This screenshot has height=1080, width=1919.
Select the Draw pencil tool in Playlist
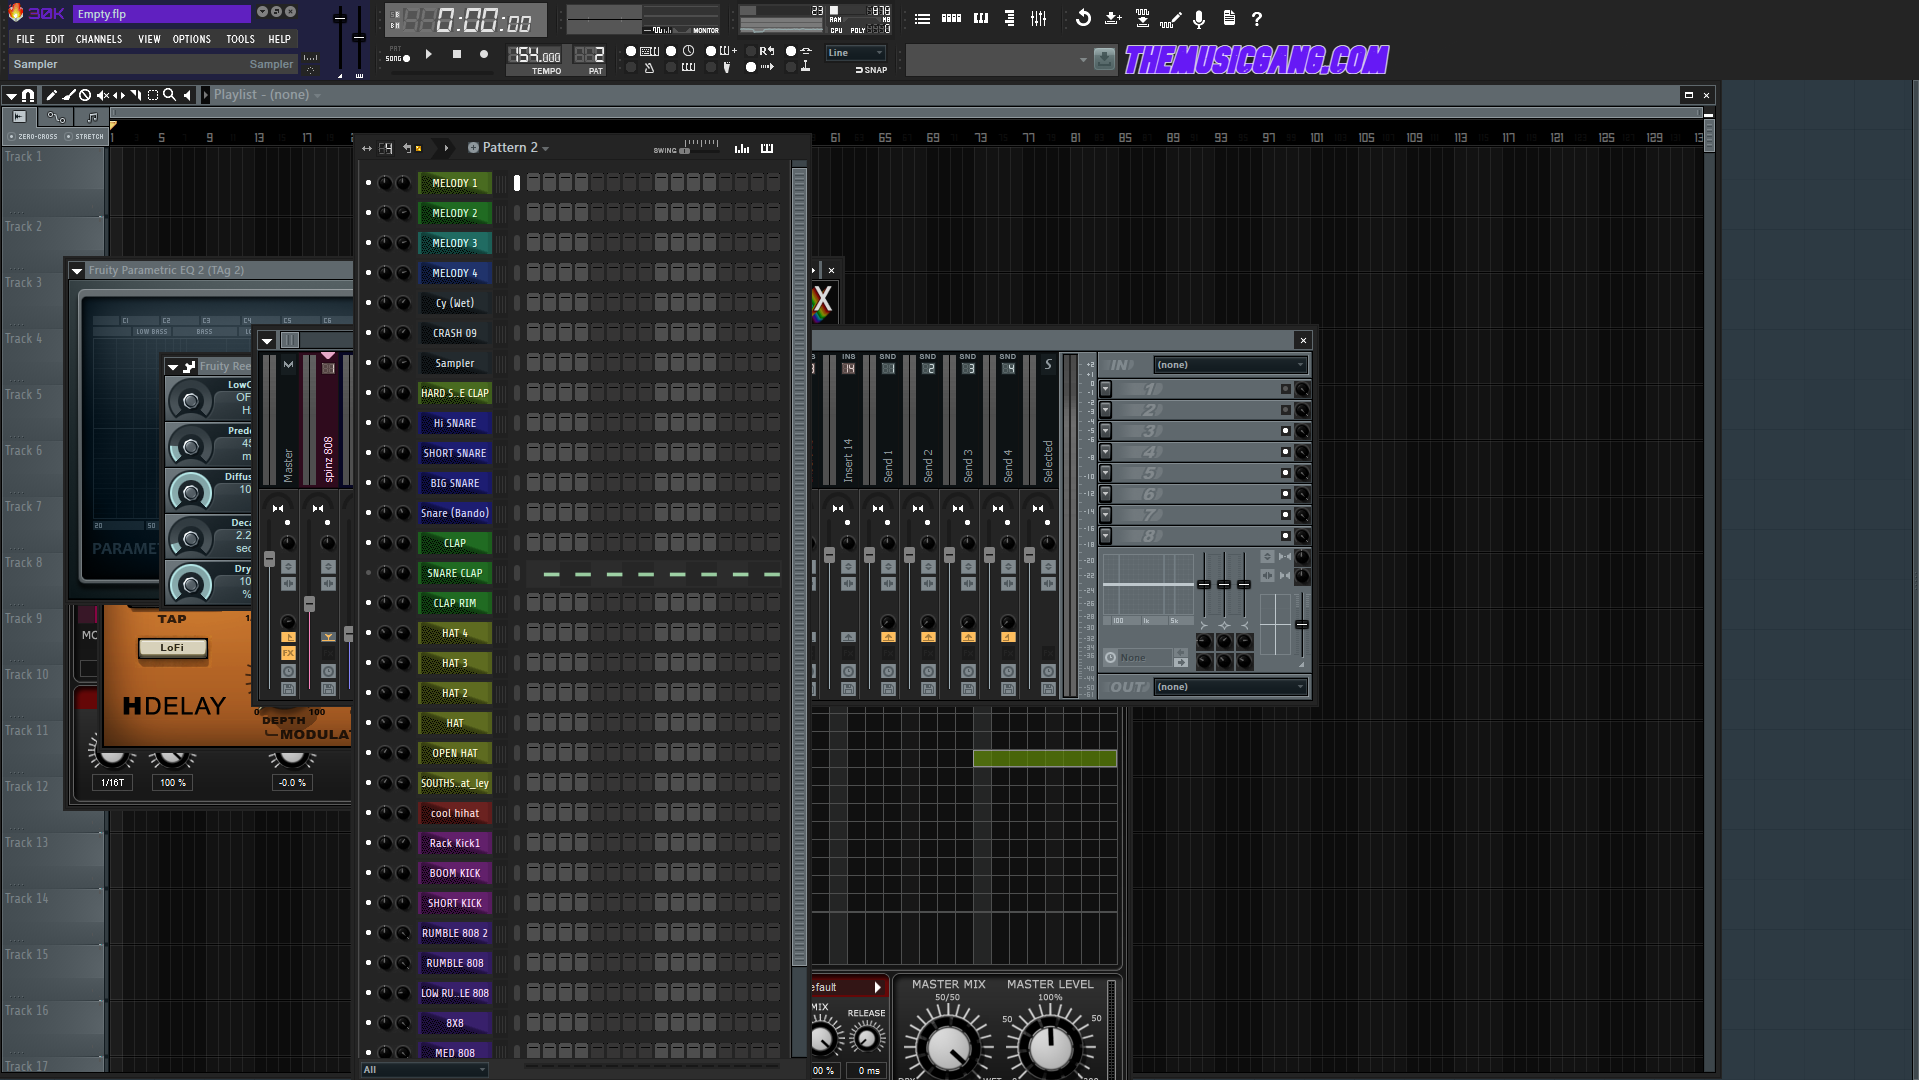click(x=51, y=95)
